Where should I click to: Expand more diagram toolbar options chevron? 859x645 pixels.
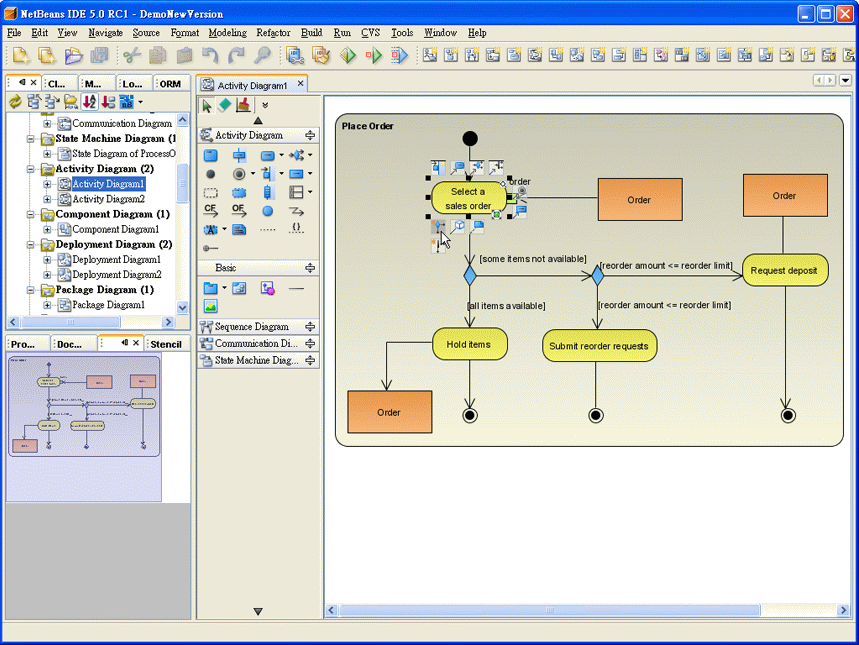point(265,105)
